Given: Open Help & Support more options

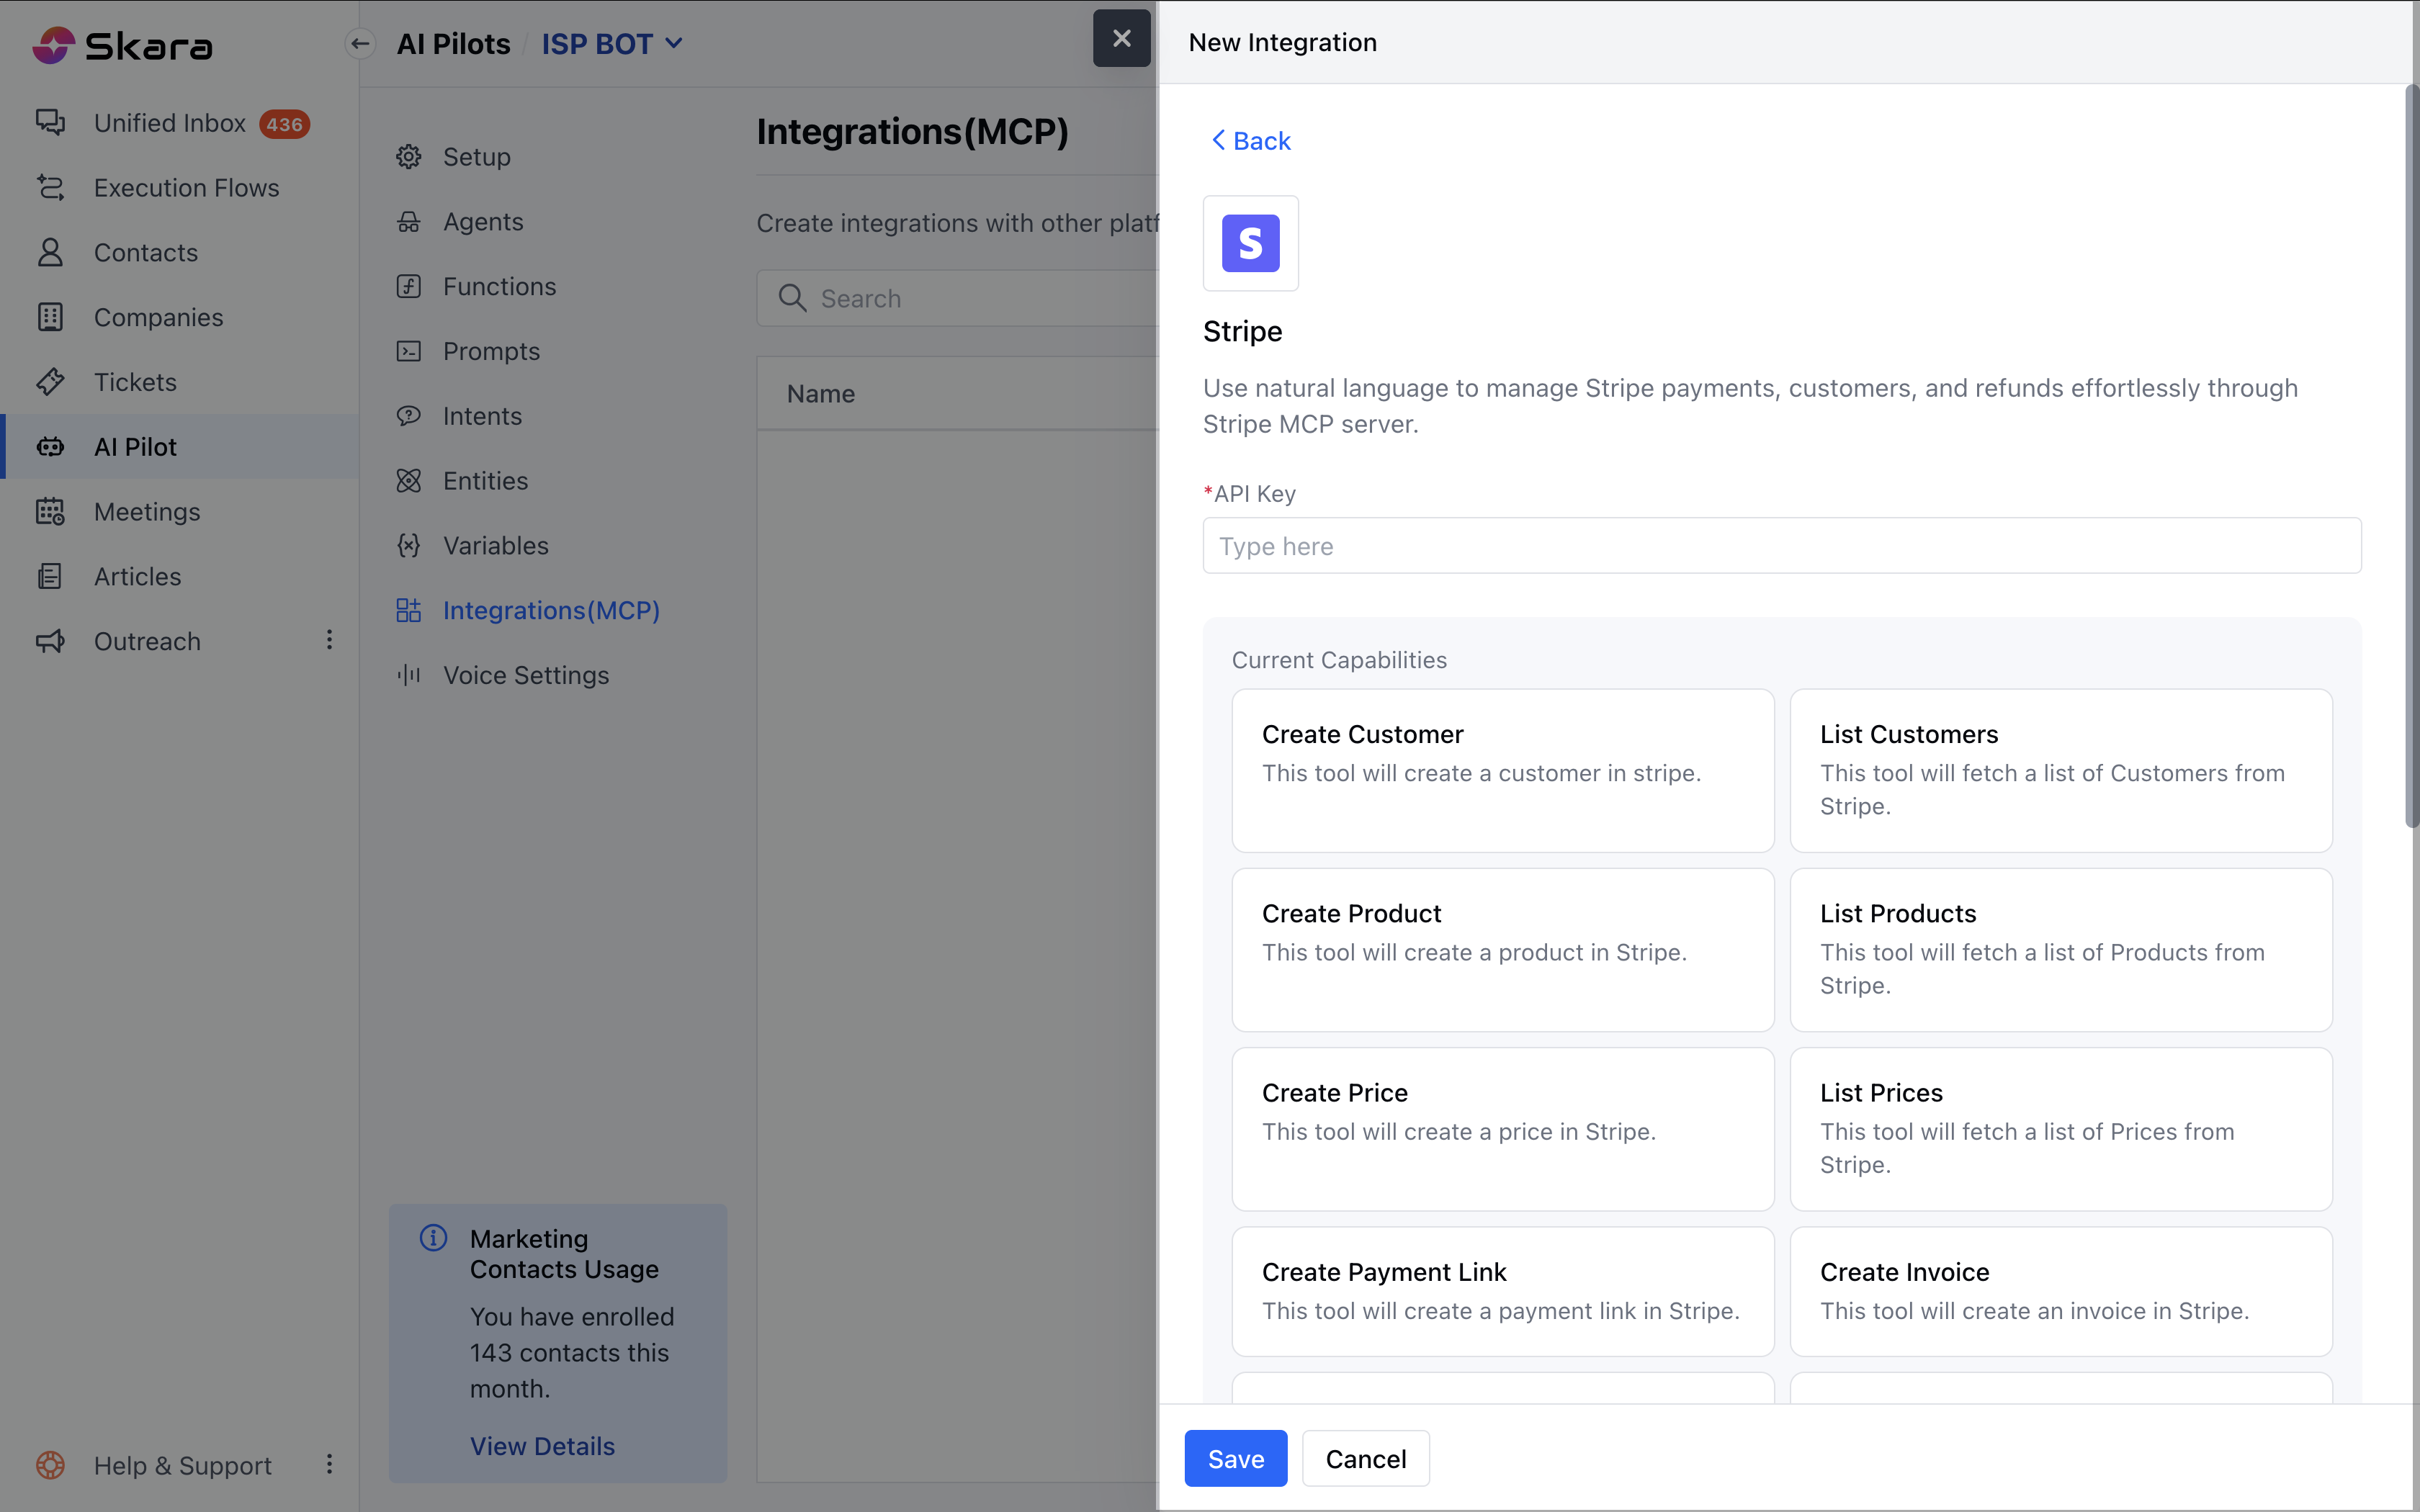Looking at the screenshot, I should pyautogui.click(x=329, y=1464).
